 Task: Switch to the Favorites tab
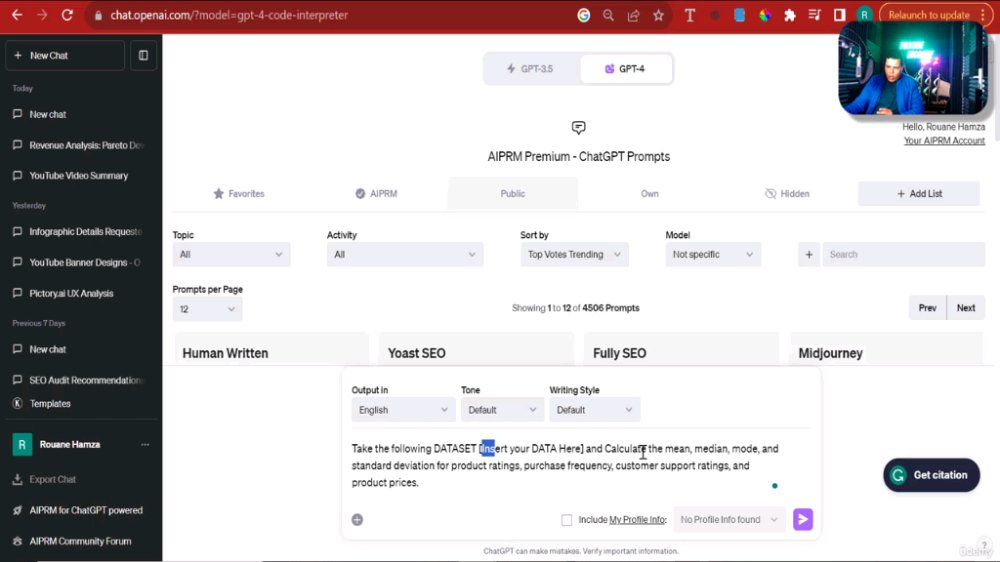tap(239, 194)
